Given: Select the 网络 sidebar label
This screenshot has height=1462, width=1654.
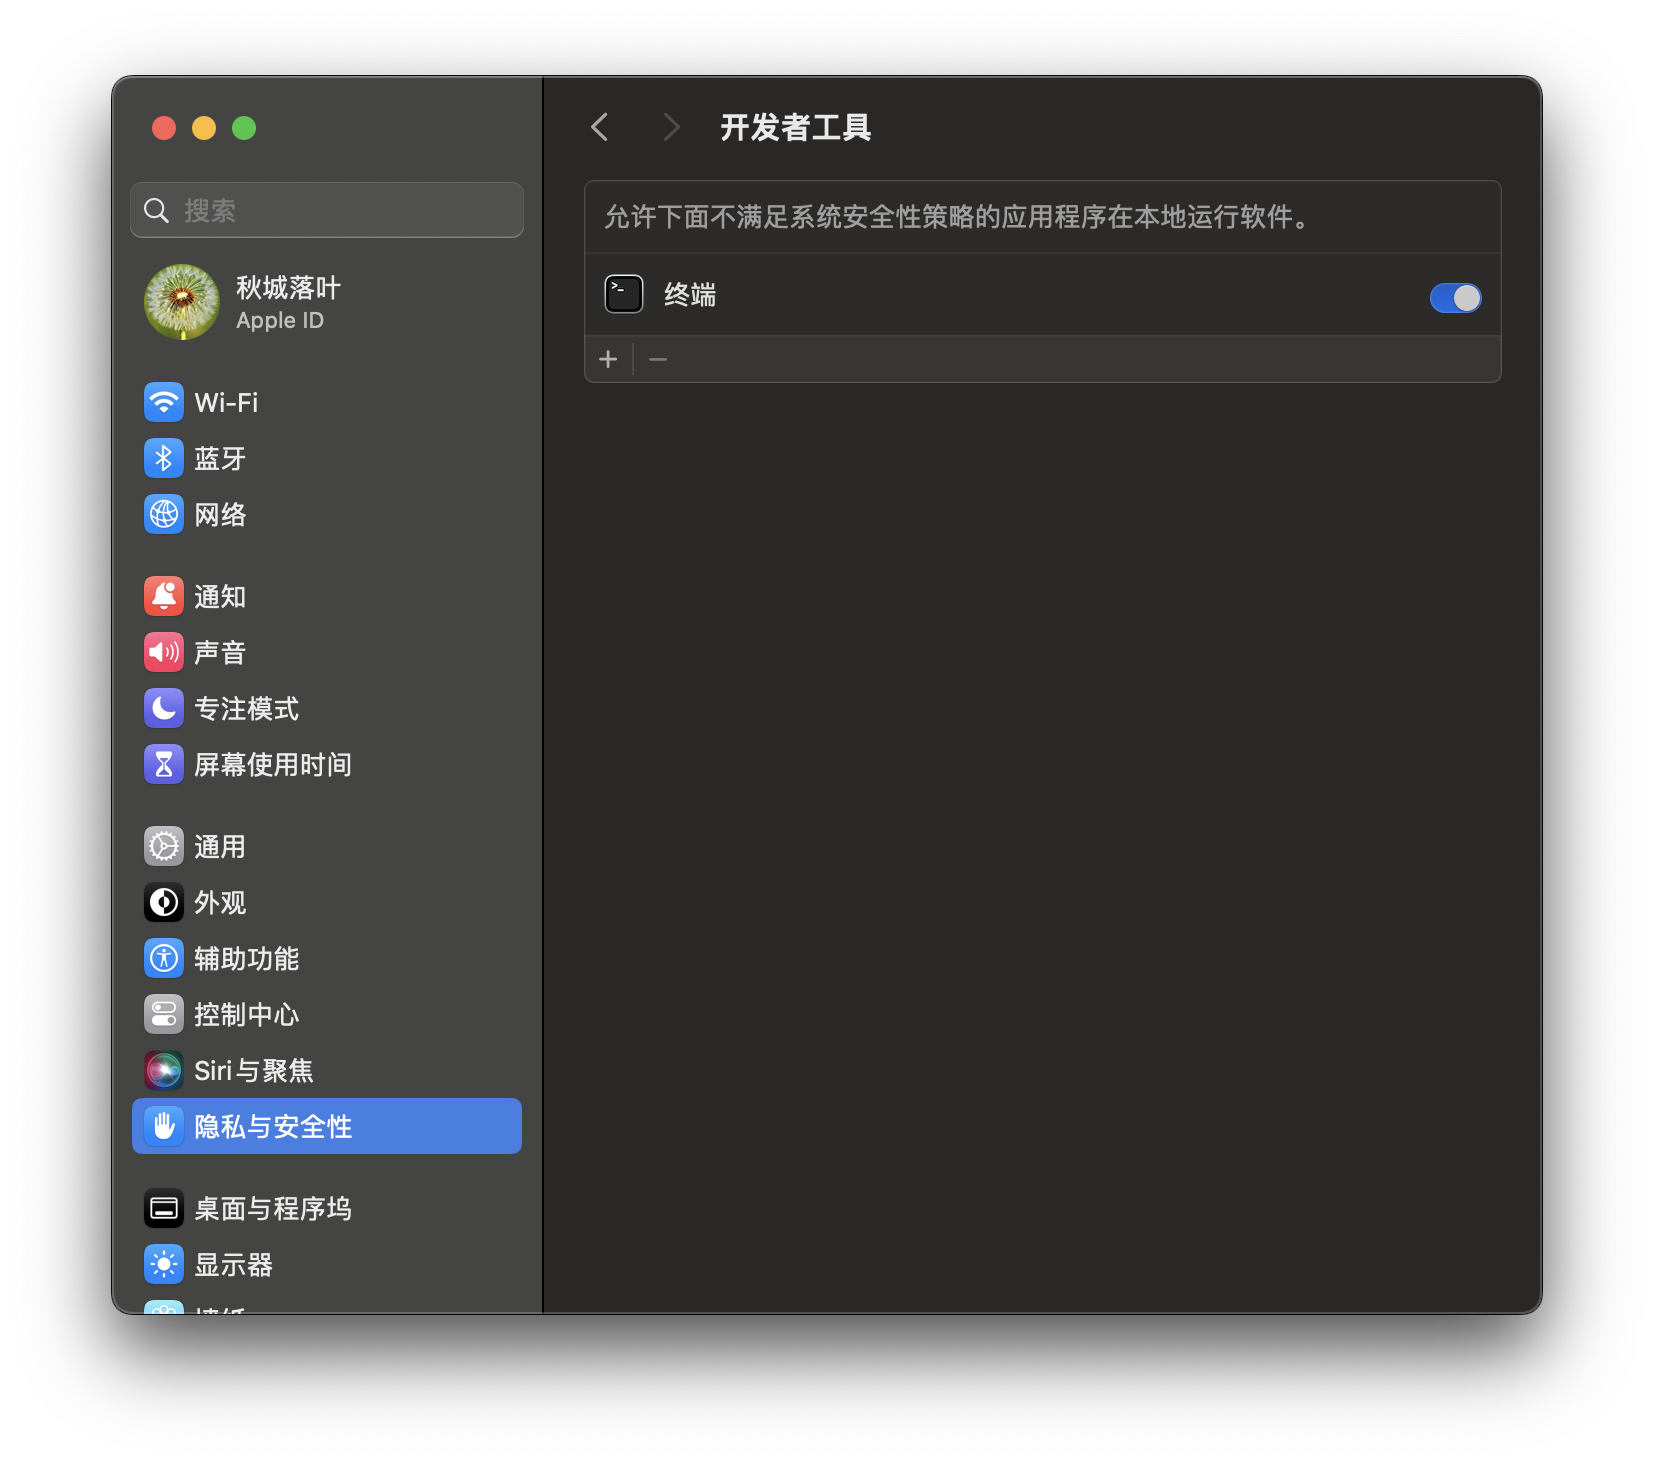Looking at the screenshot, I should (x=220, y=514).
